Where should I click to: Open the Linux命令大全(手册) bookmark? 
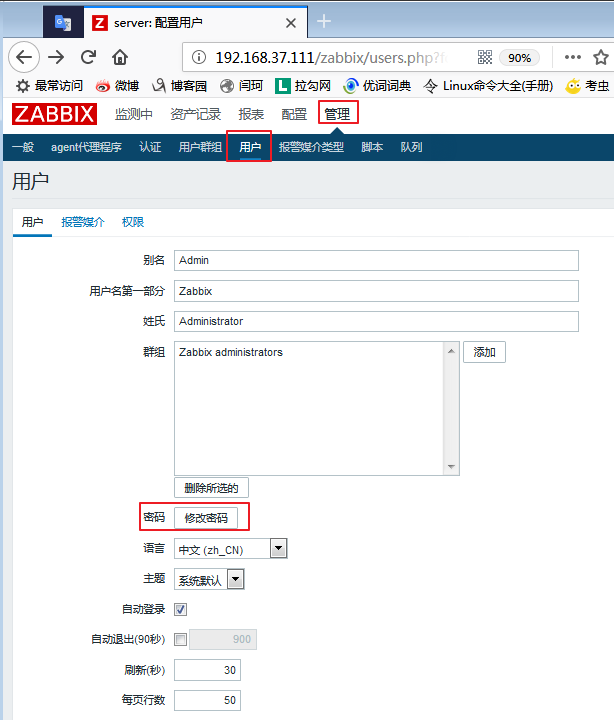click(488, 86)
